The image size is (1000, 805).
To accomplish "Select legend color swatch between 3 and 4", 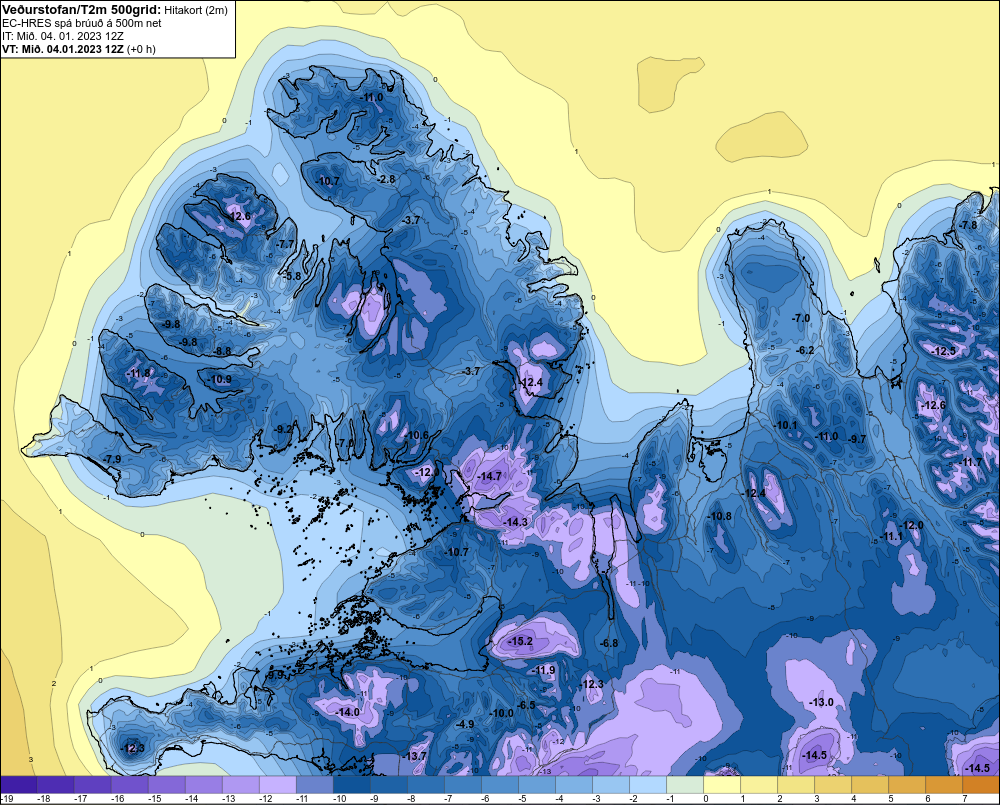I will (x=832, y=784).
